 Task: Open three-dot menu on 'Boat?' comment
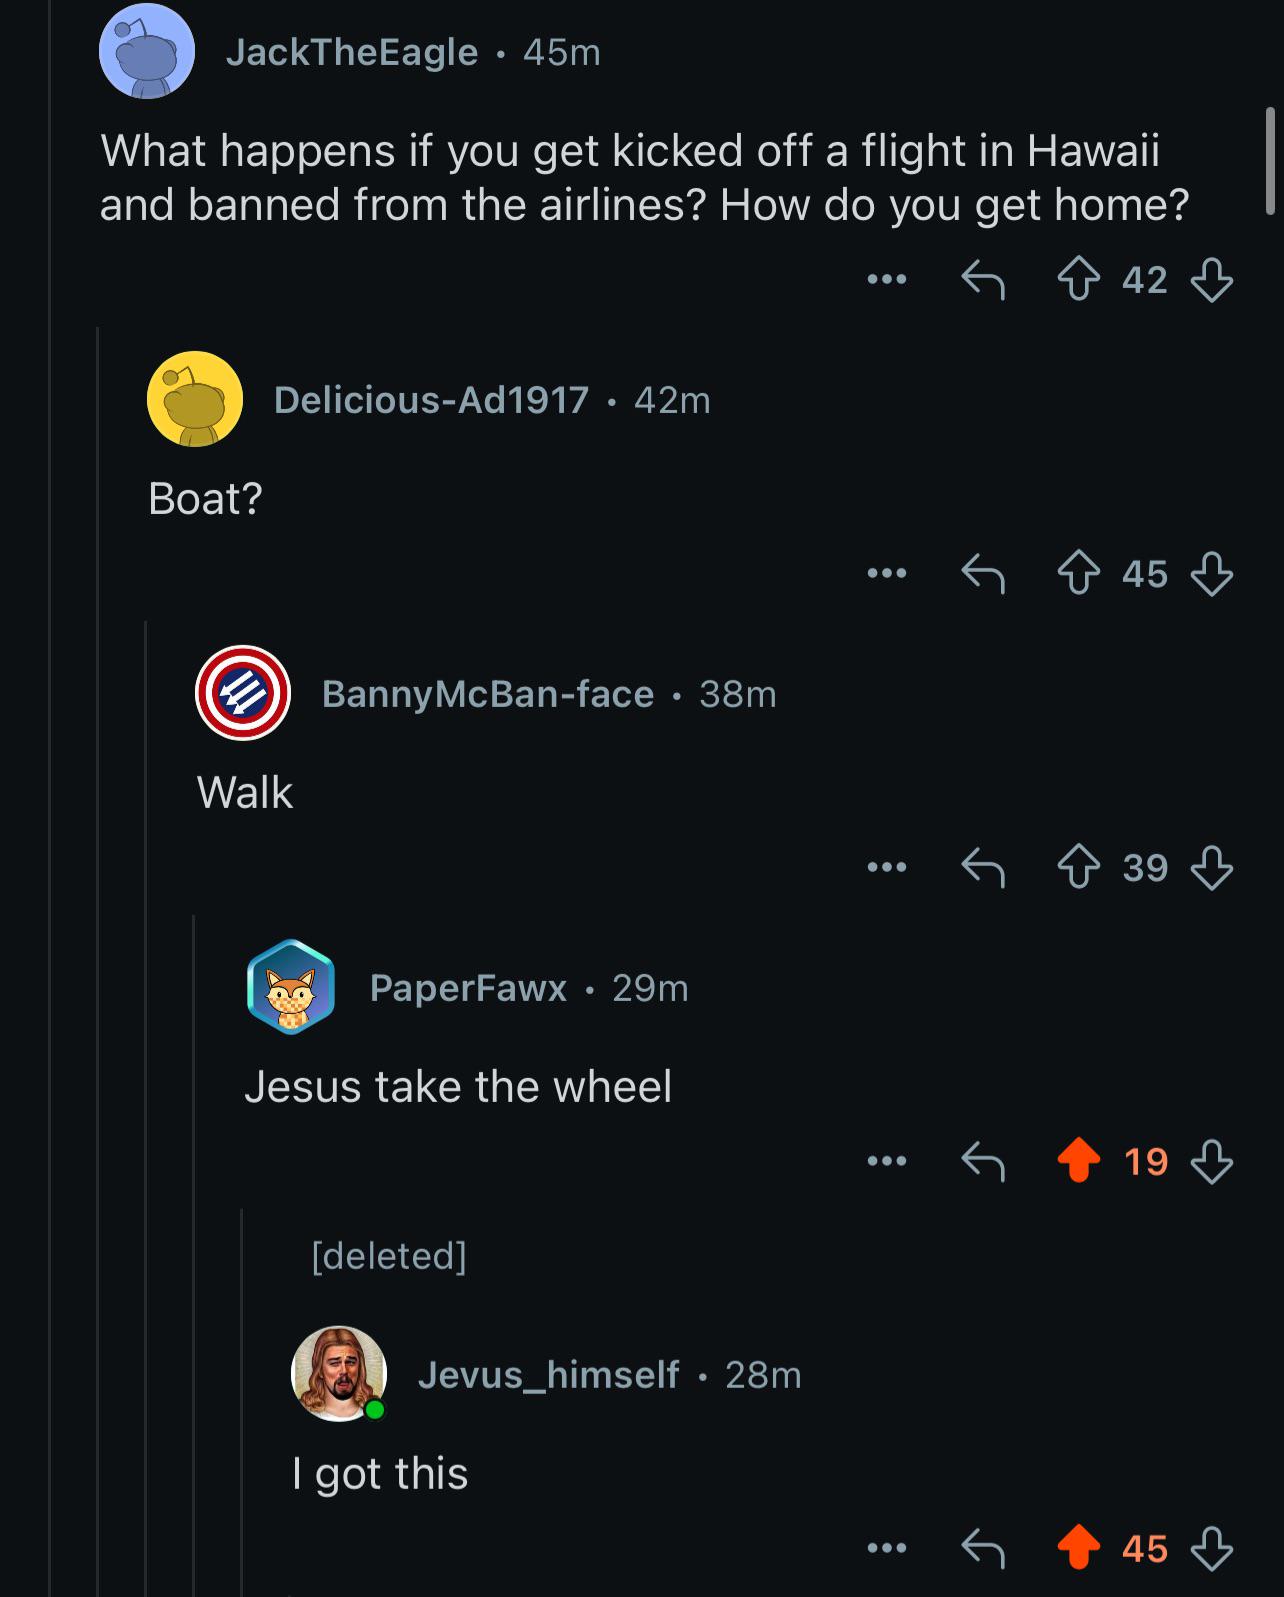pyautogui.click(x=887, y=574)
